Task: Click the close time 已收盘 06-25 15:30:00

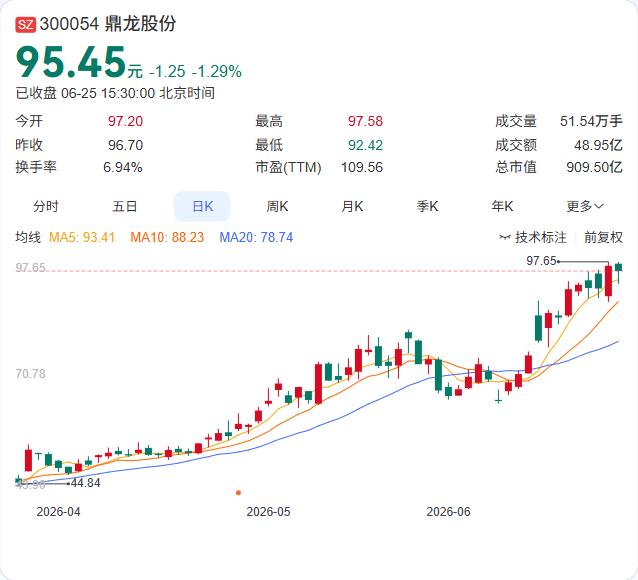Action: (85, 93)
